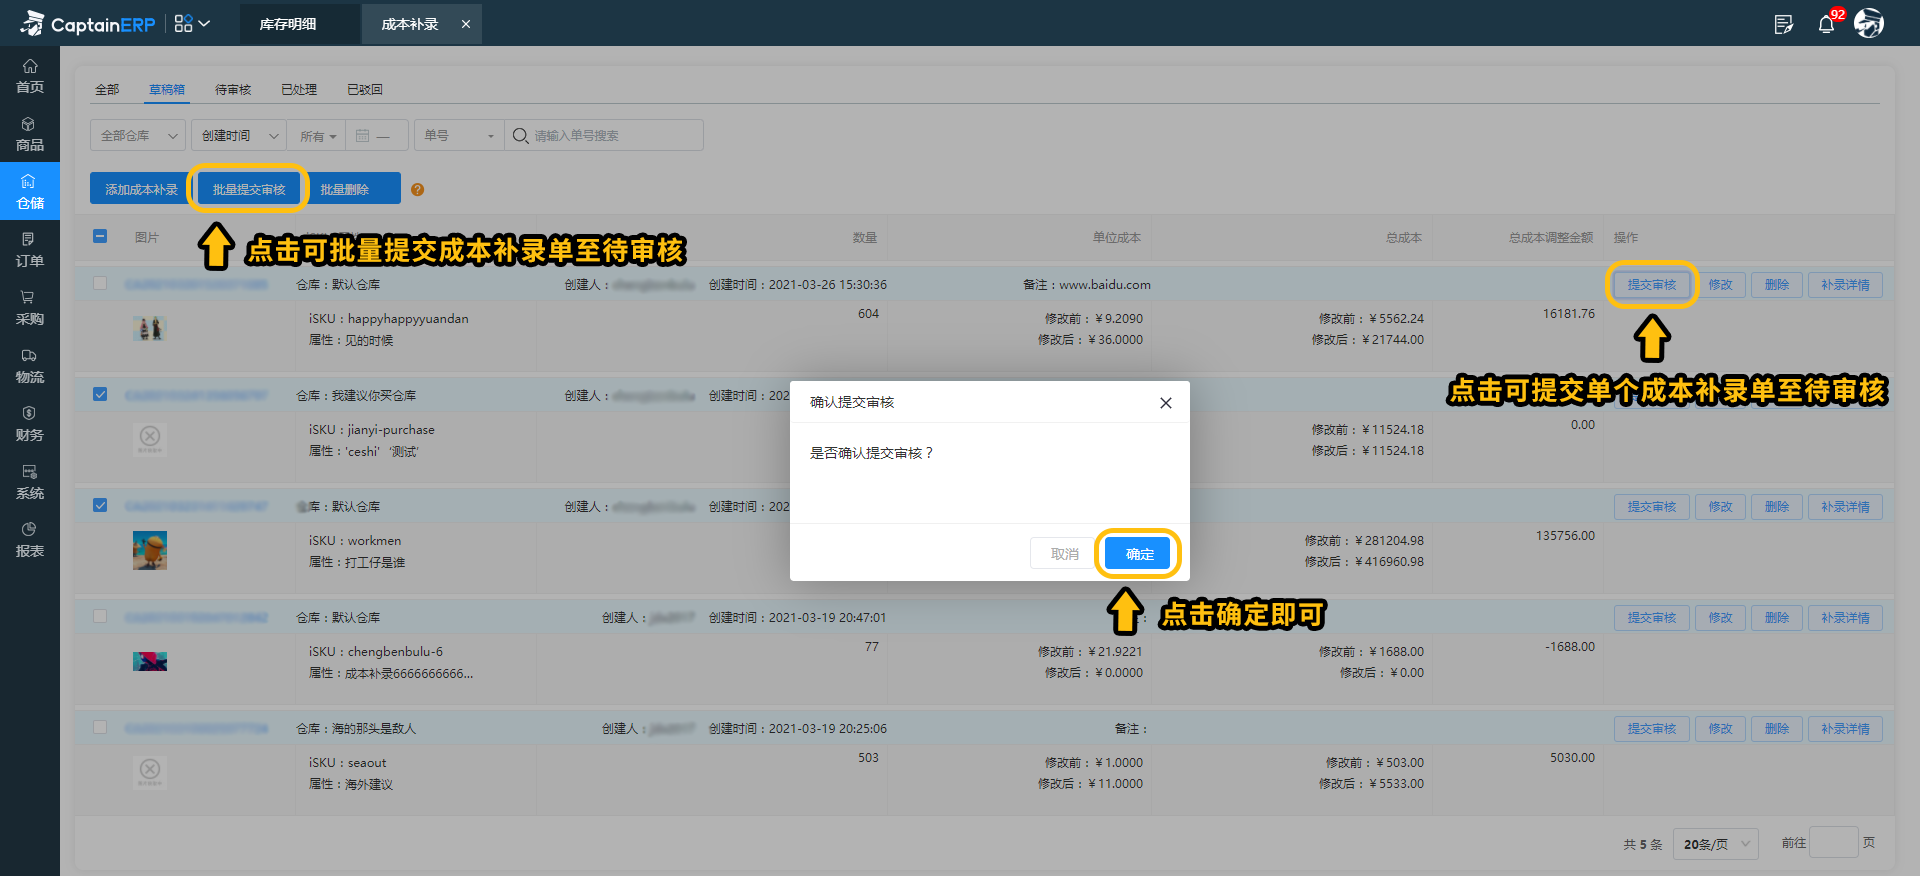The image size is (1920, 876).
Task: Select the 待审核 filter tab
Action: 233,90
